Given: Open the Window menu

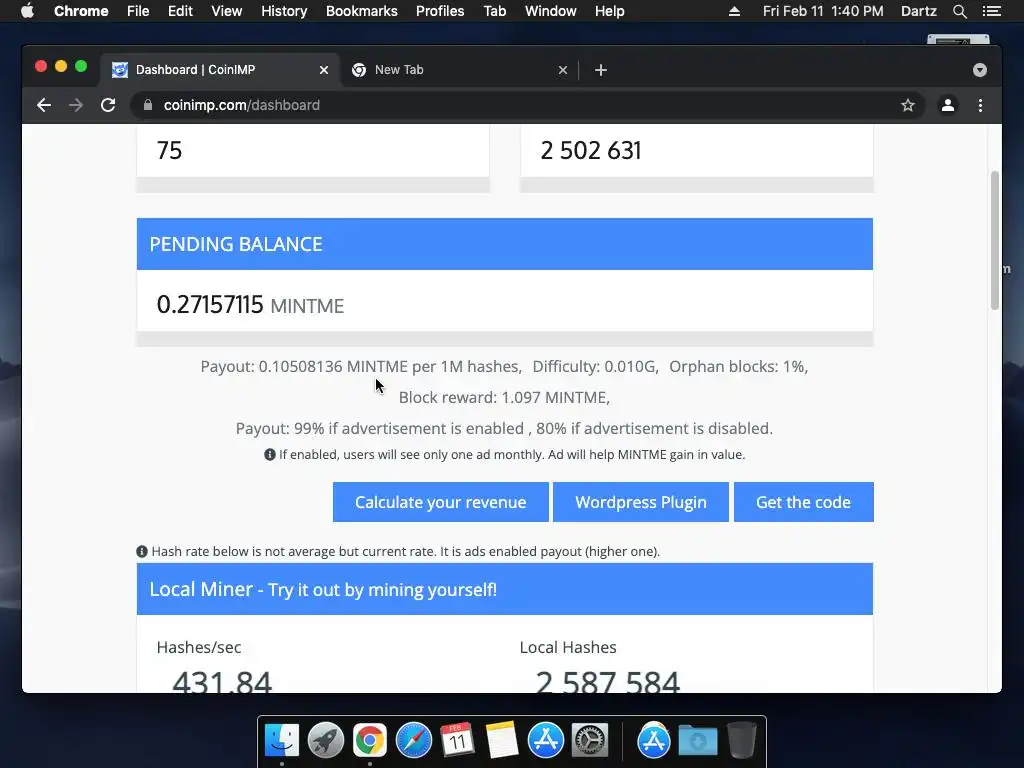Looking at the screenshot, I should [x=551, y=11].
